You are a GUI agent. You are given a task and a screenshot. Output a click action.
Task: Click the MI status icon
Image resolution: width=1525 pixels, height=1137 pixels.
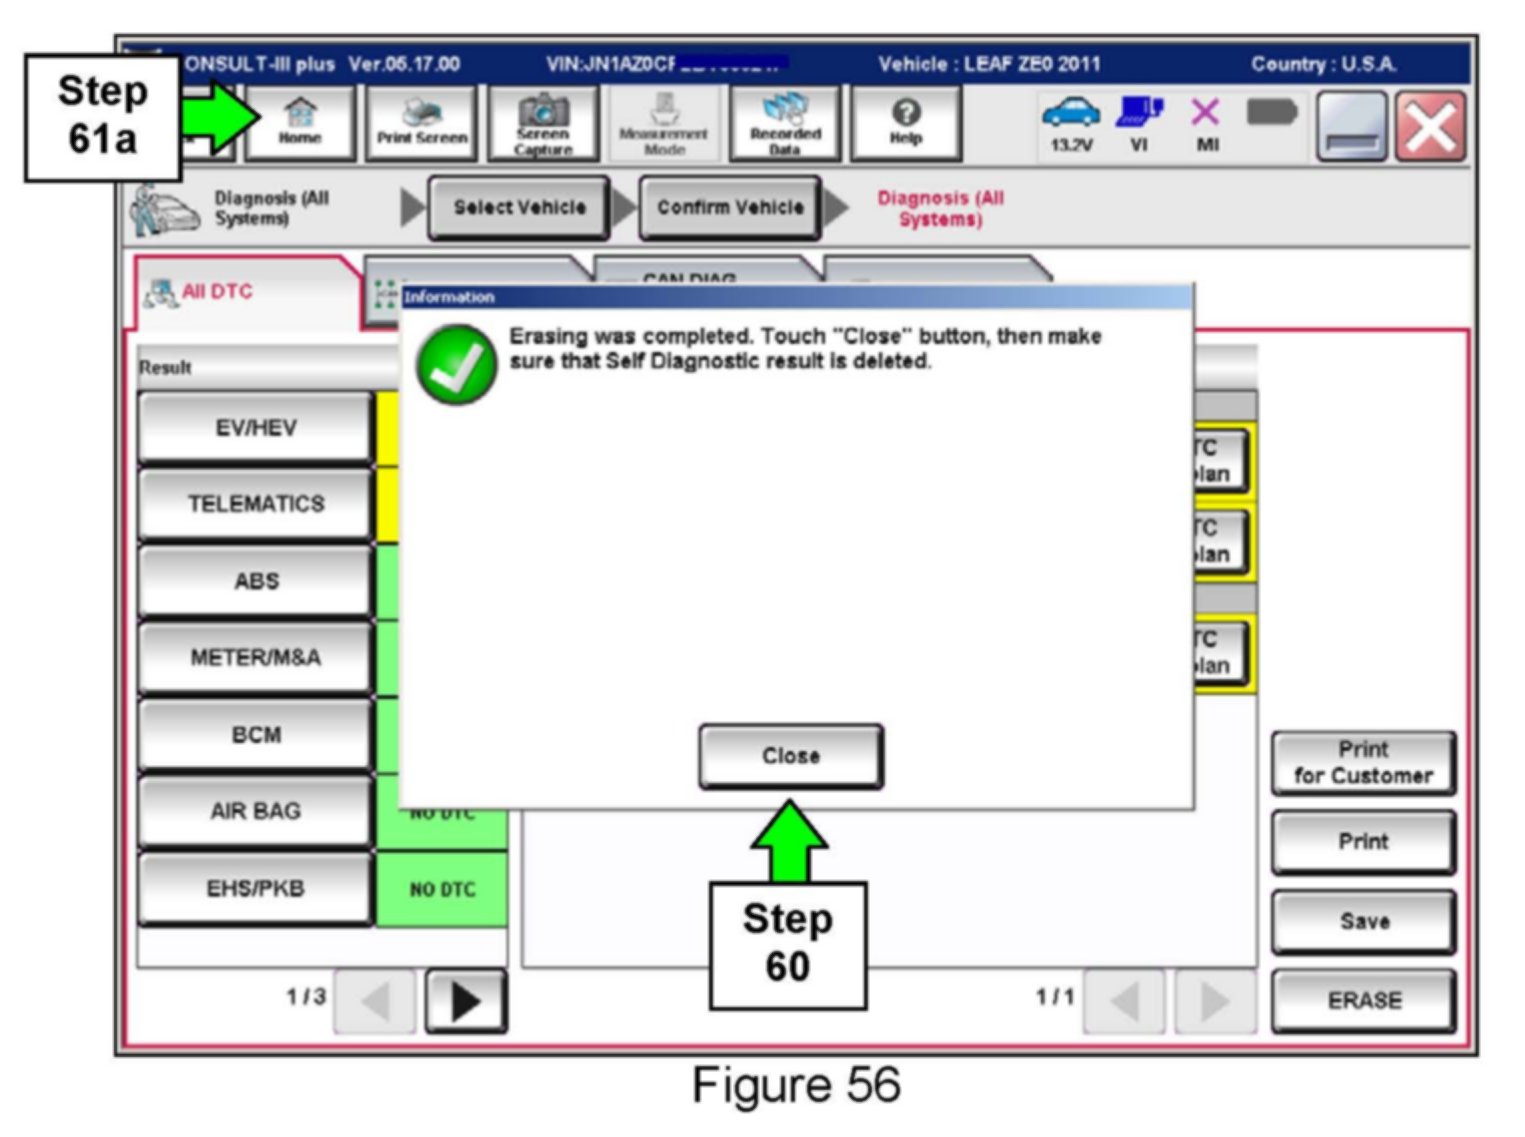click(1206, 123)
